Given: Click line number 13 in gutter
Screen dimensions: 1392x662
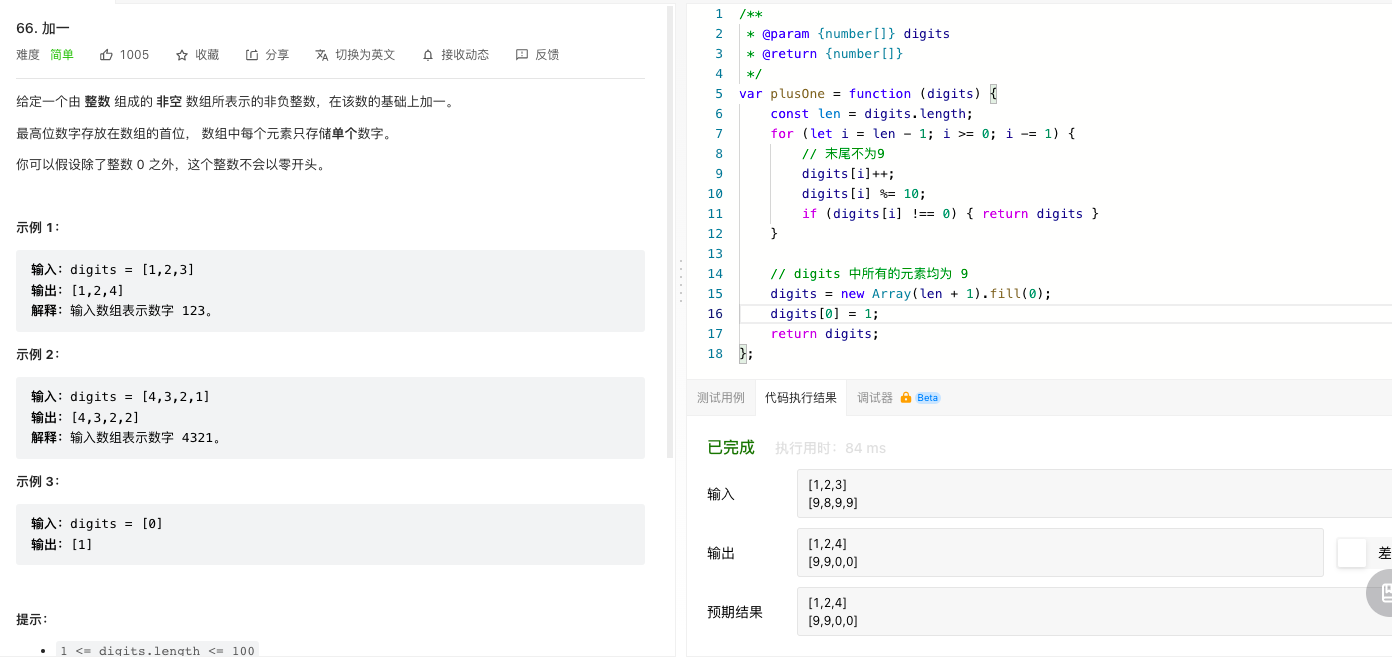Looking at the screenshot, I should [714, 254].
